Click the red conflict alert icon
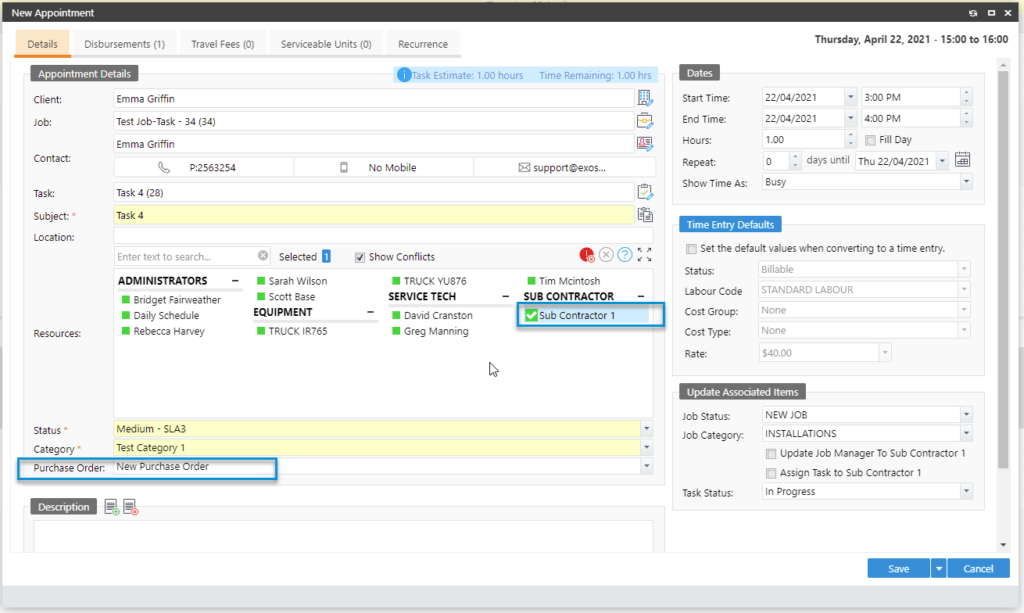Screen dimensions: 1024x613 pos(586,255)
